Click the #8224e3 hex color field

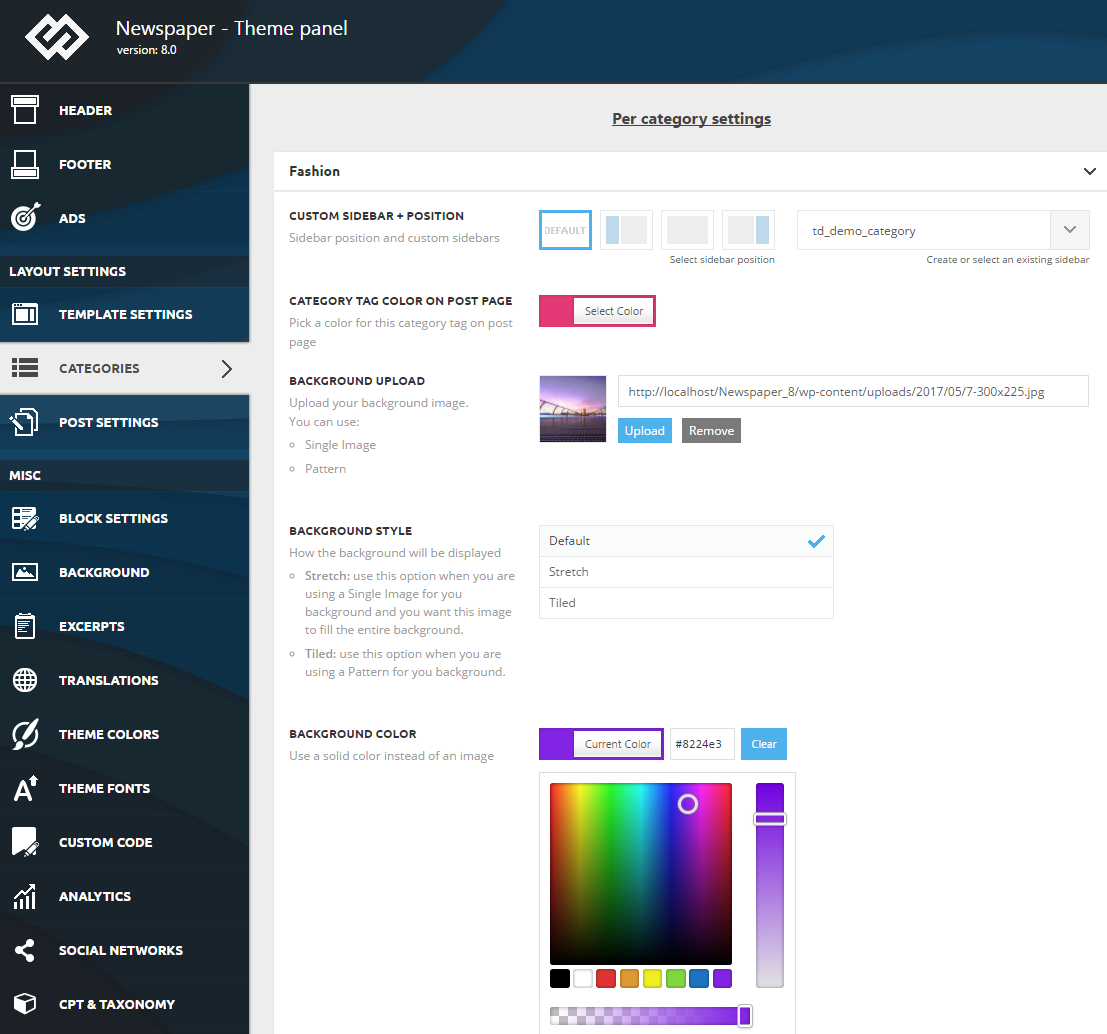(x=702, y=744)
